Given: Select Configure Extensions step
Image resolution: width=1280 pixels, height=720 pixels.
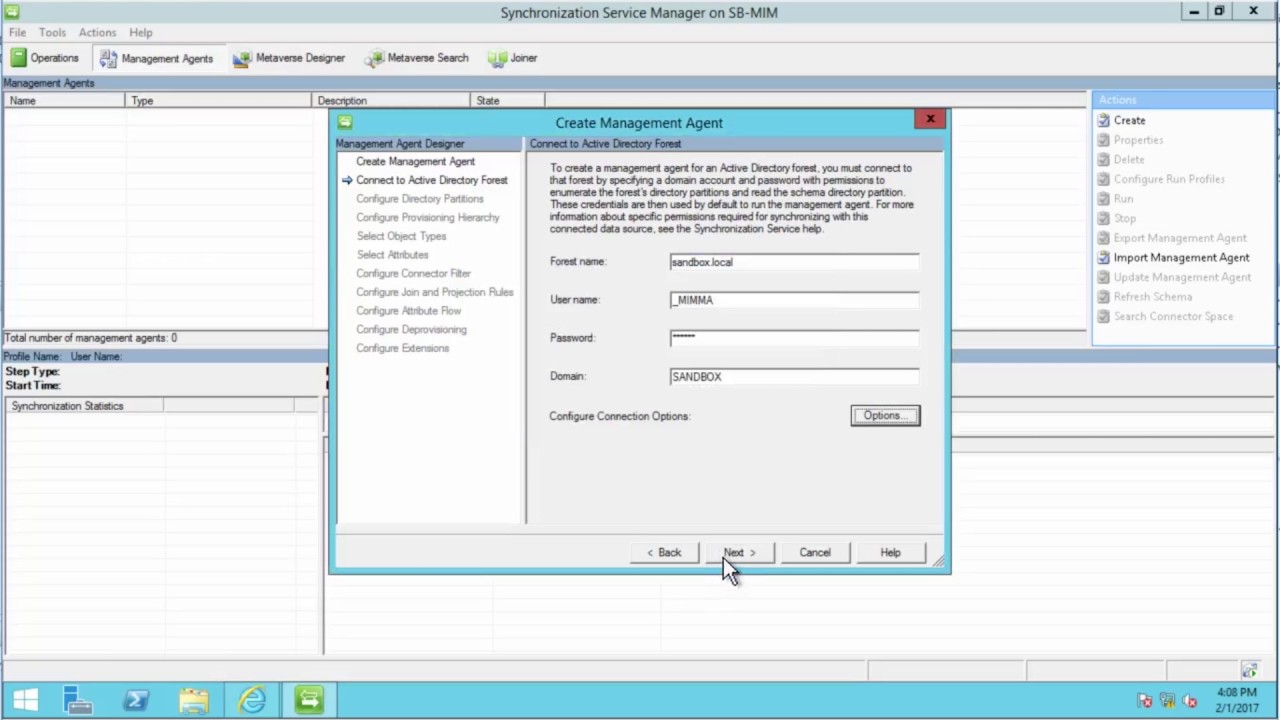Looking at the screenshot, I should 403,348.
